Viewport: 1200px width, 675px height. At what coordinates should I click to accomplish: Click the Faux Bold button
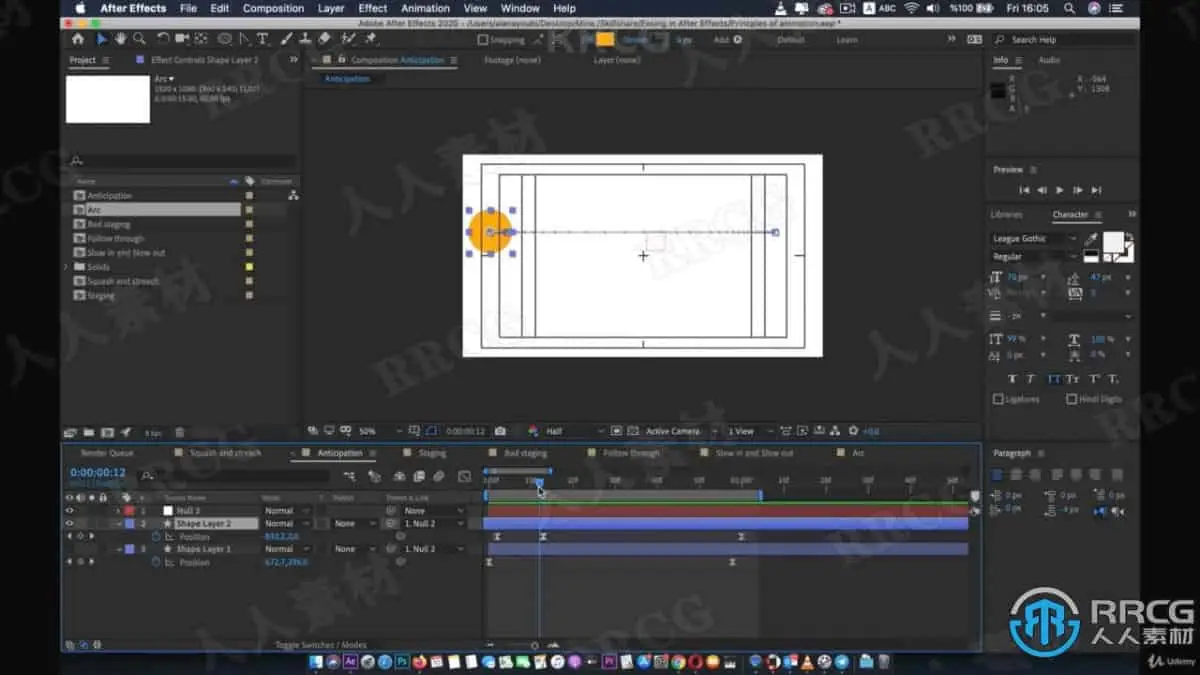click(x=1012, y=379)
